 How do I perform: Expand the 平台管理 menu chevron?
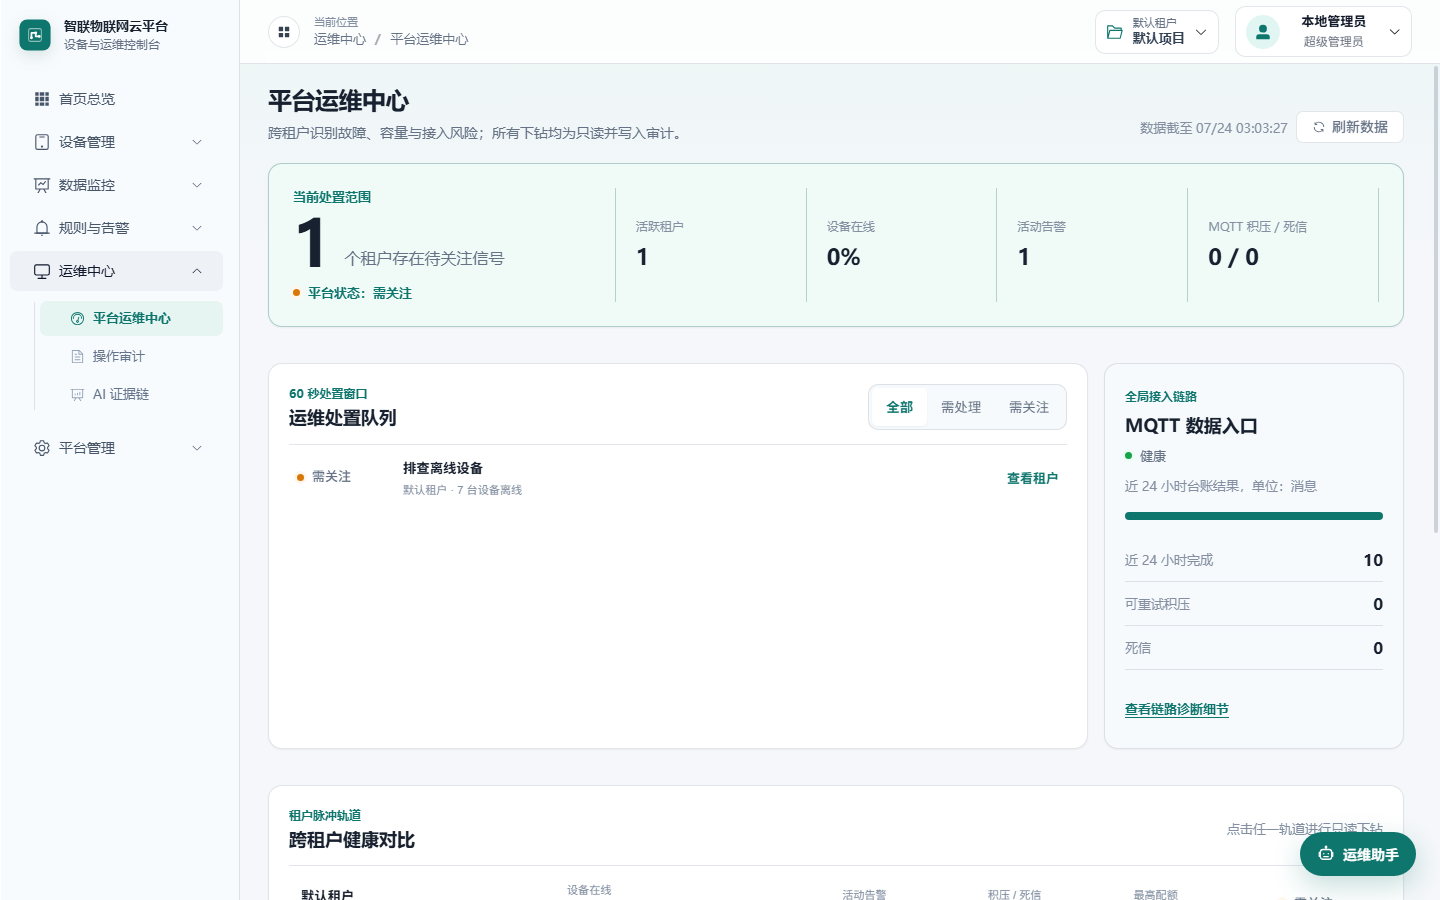pos(197,448)
